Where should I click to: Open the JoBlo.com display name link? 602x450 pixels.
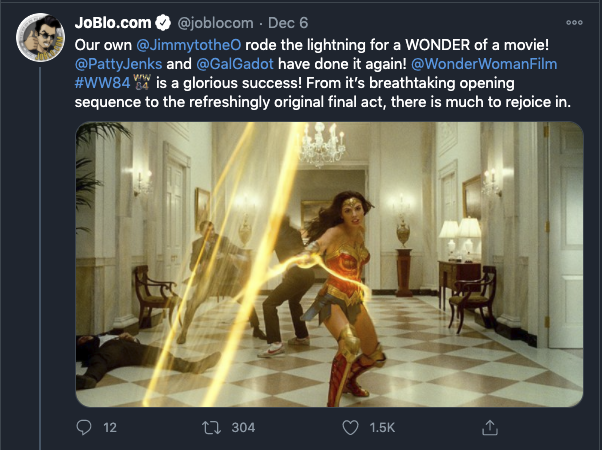coord(113,23)
